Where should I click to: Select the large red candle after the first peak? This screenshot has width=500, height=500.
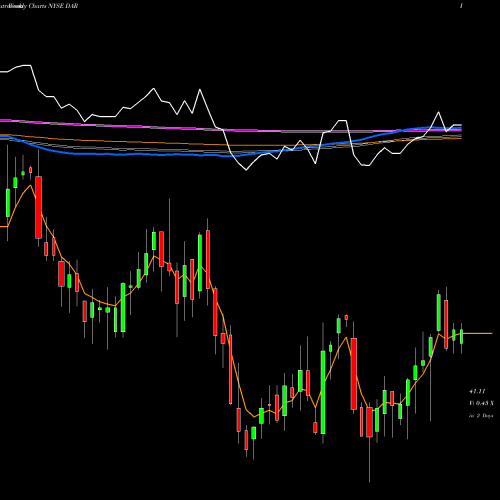[39, 207]
